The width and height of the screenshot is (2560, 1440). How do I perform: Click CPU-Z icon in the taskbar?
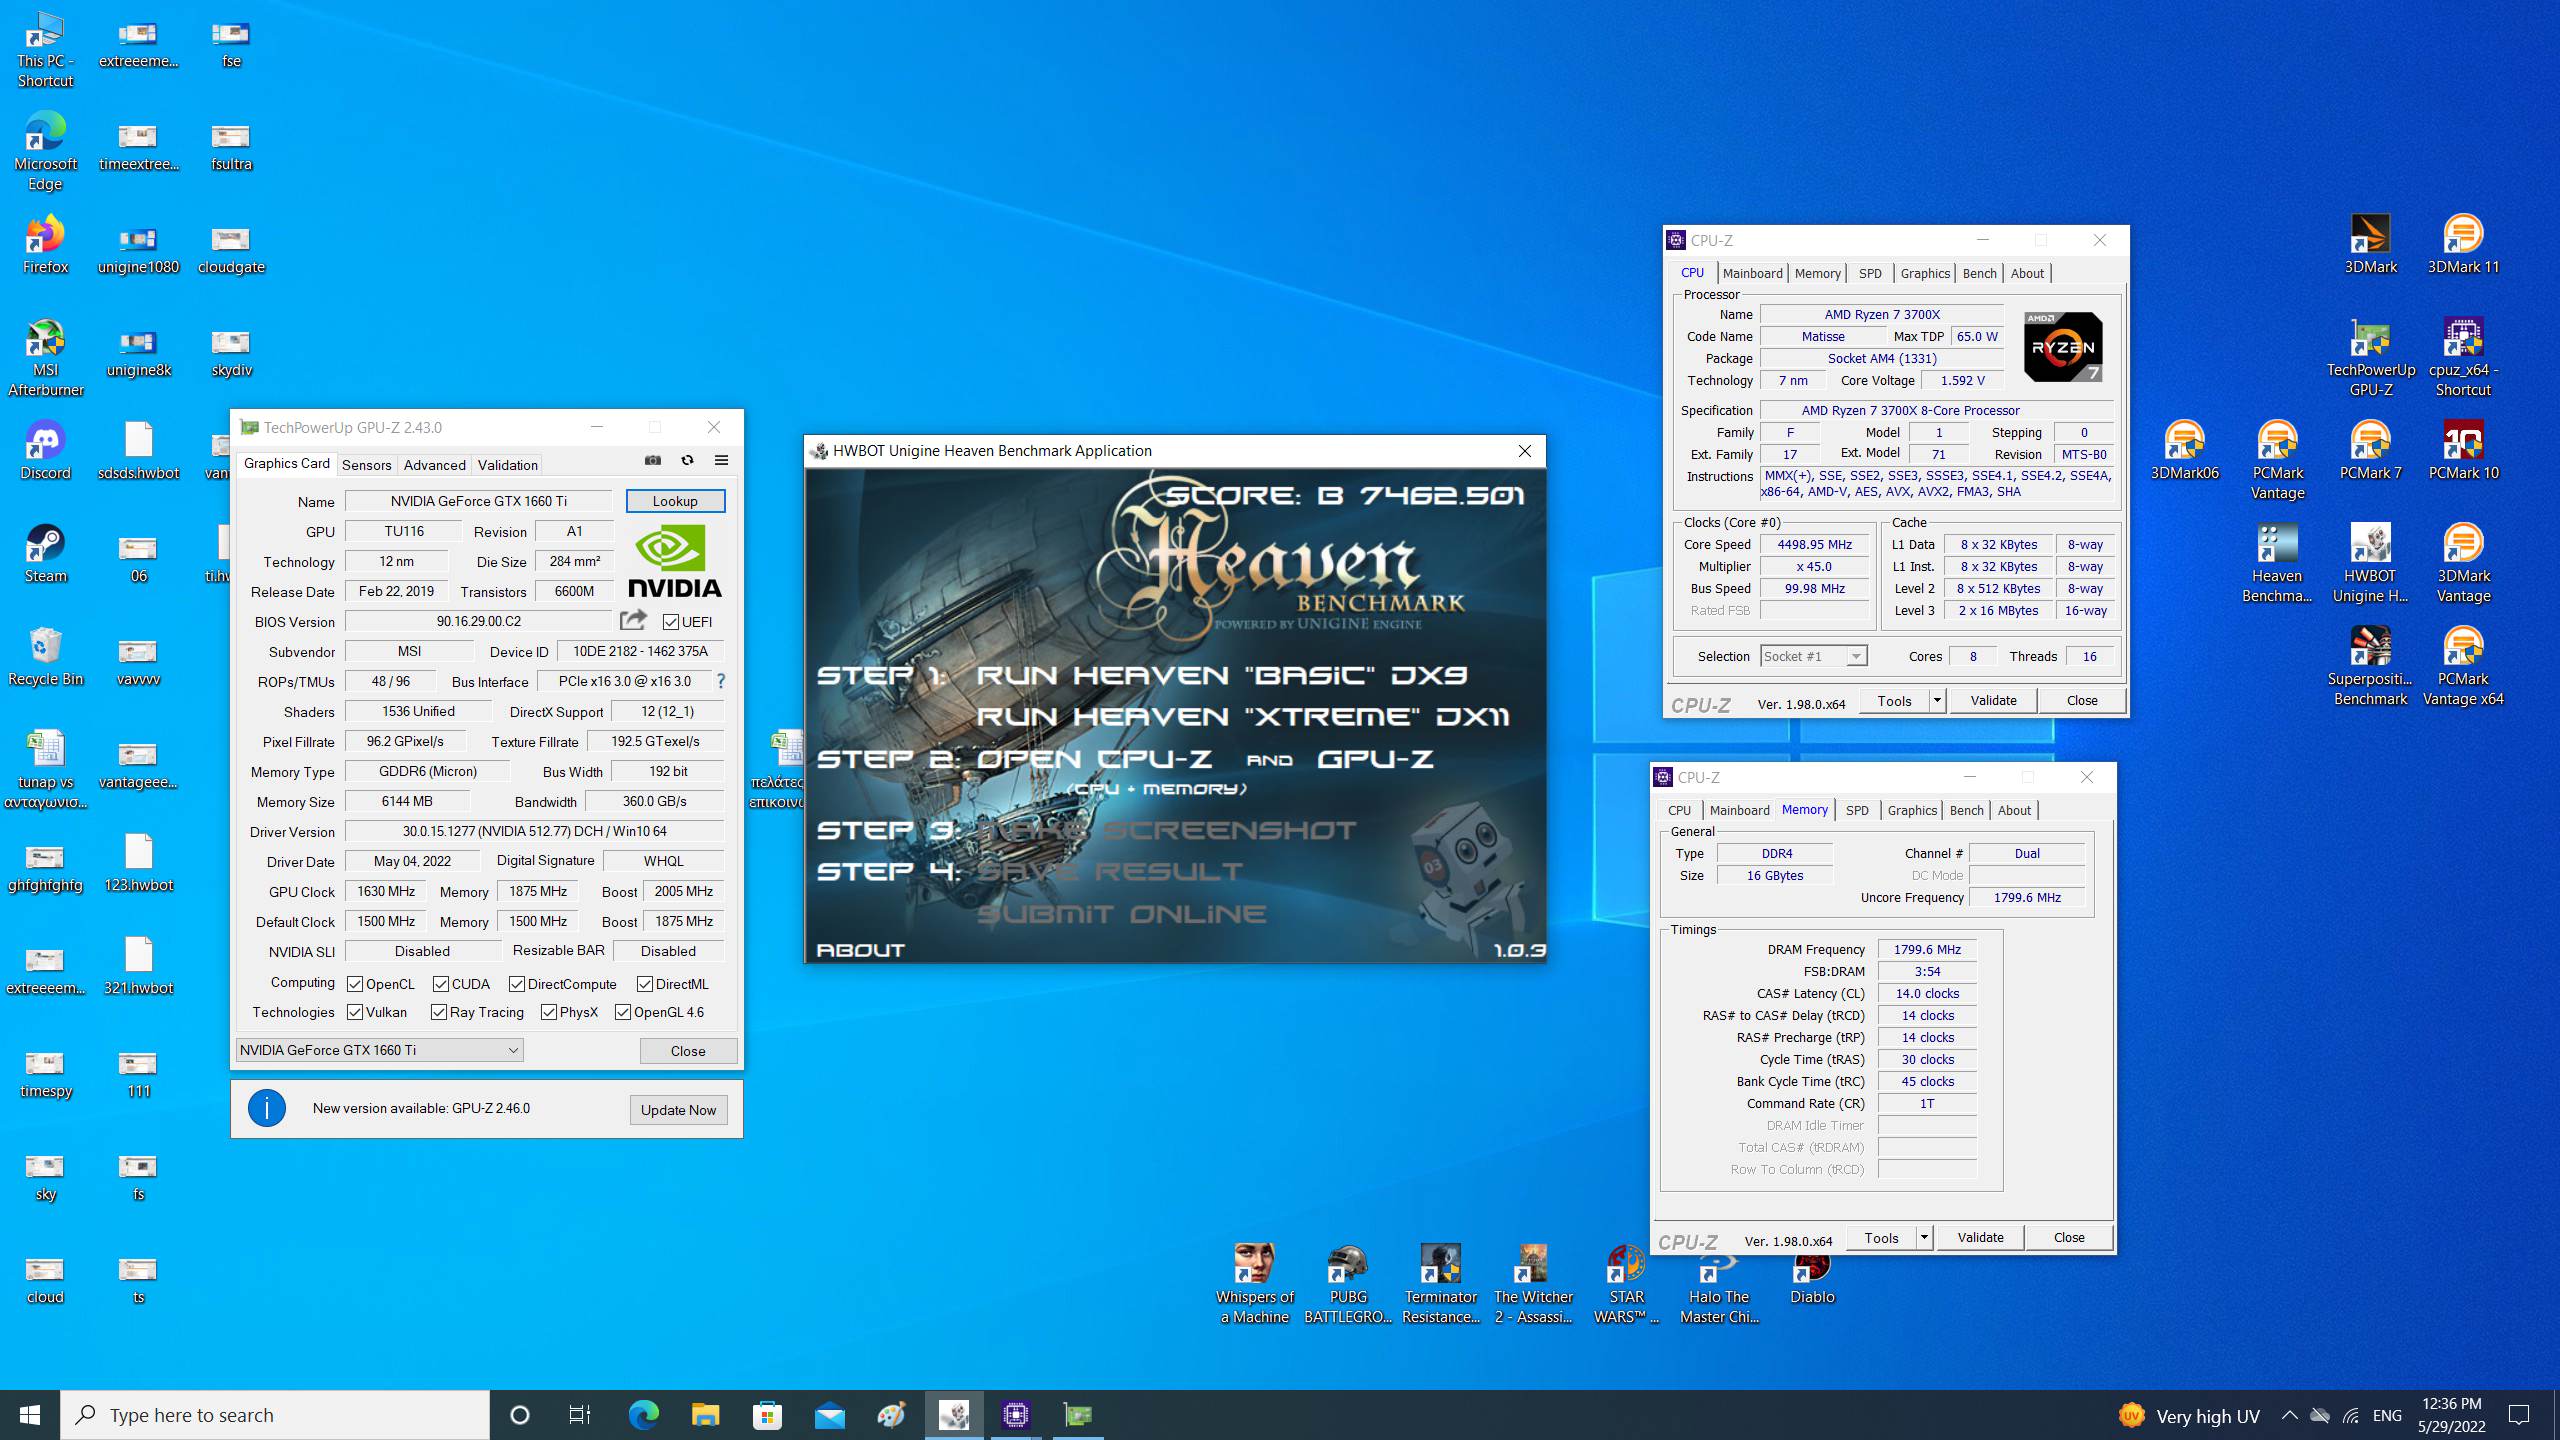tap(1015, 1414)
